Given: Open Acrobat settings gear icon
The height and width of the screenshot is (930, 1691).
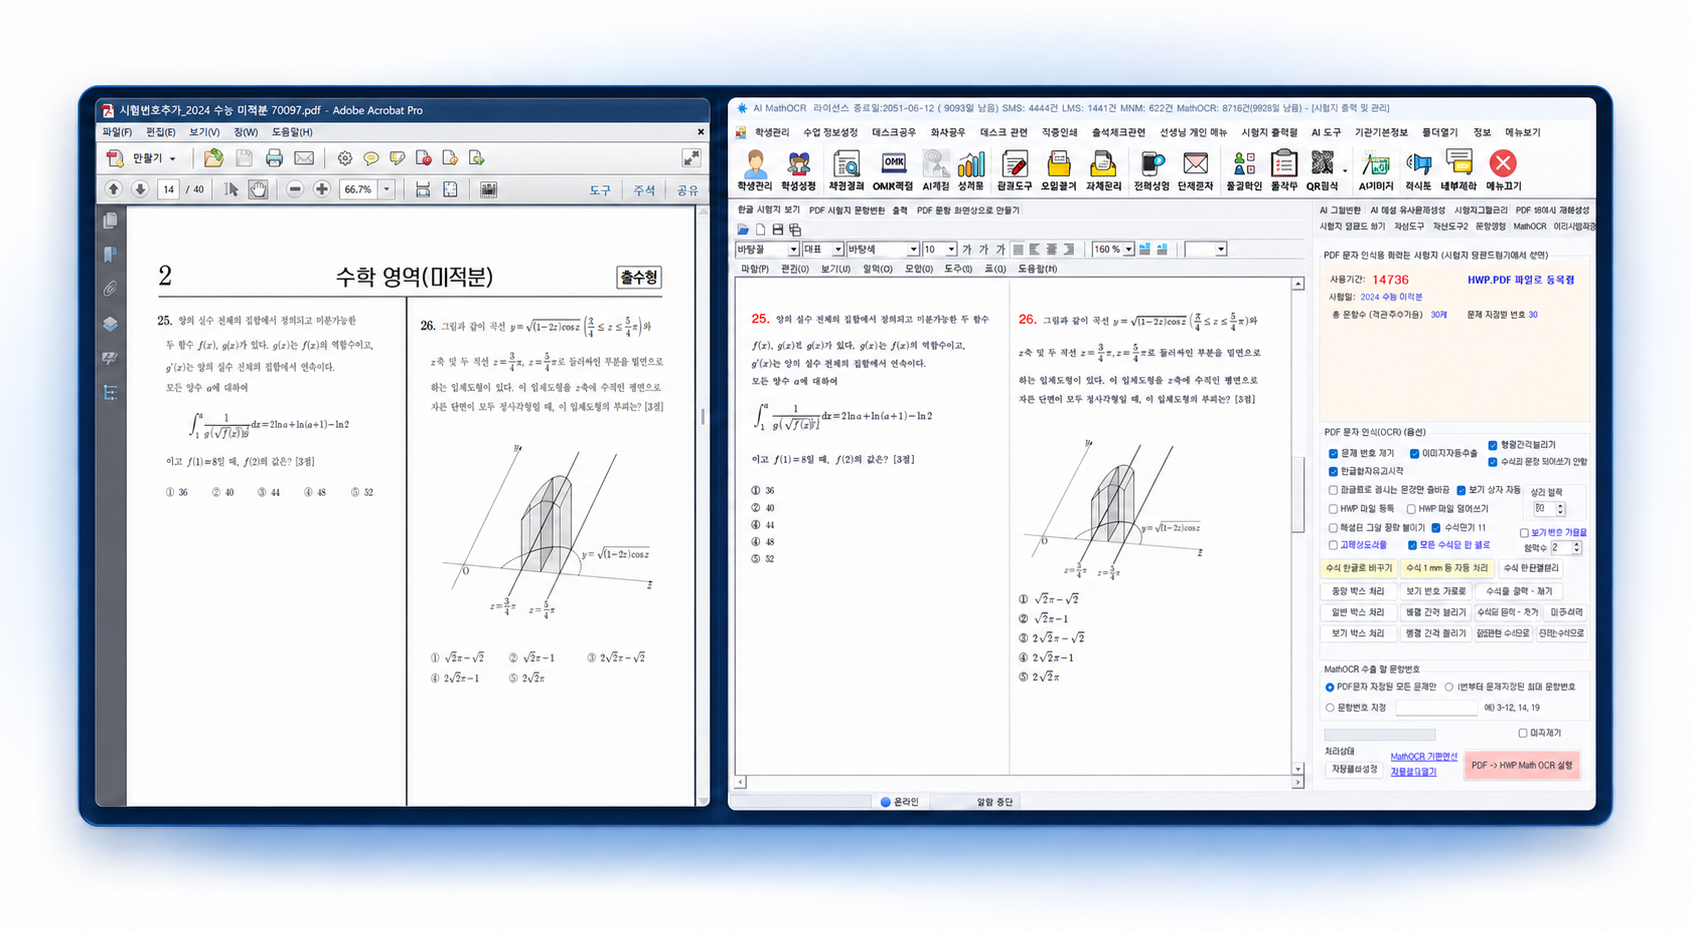Looking at the screenshot, I should (345, 158).
